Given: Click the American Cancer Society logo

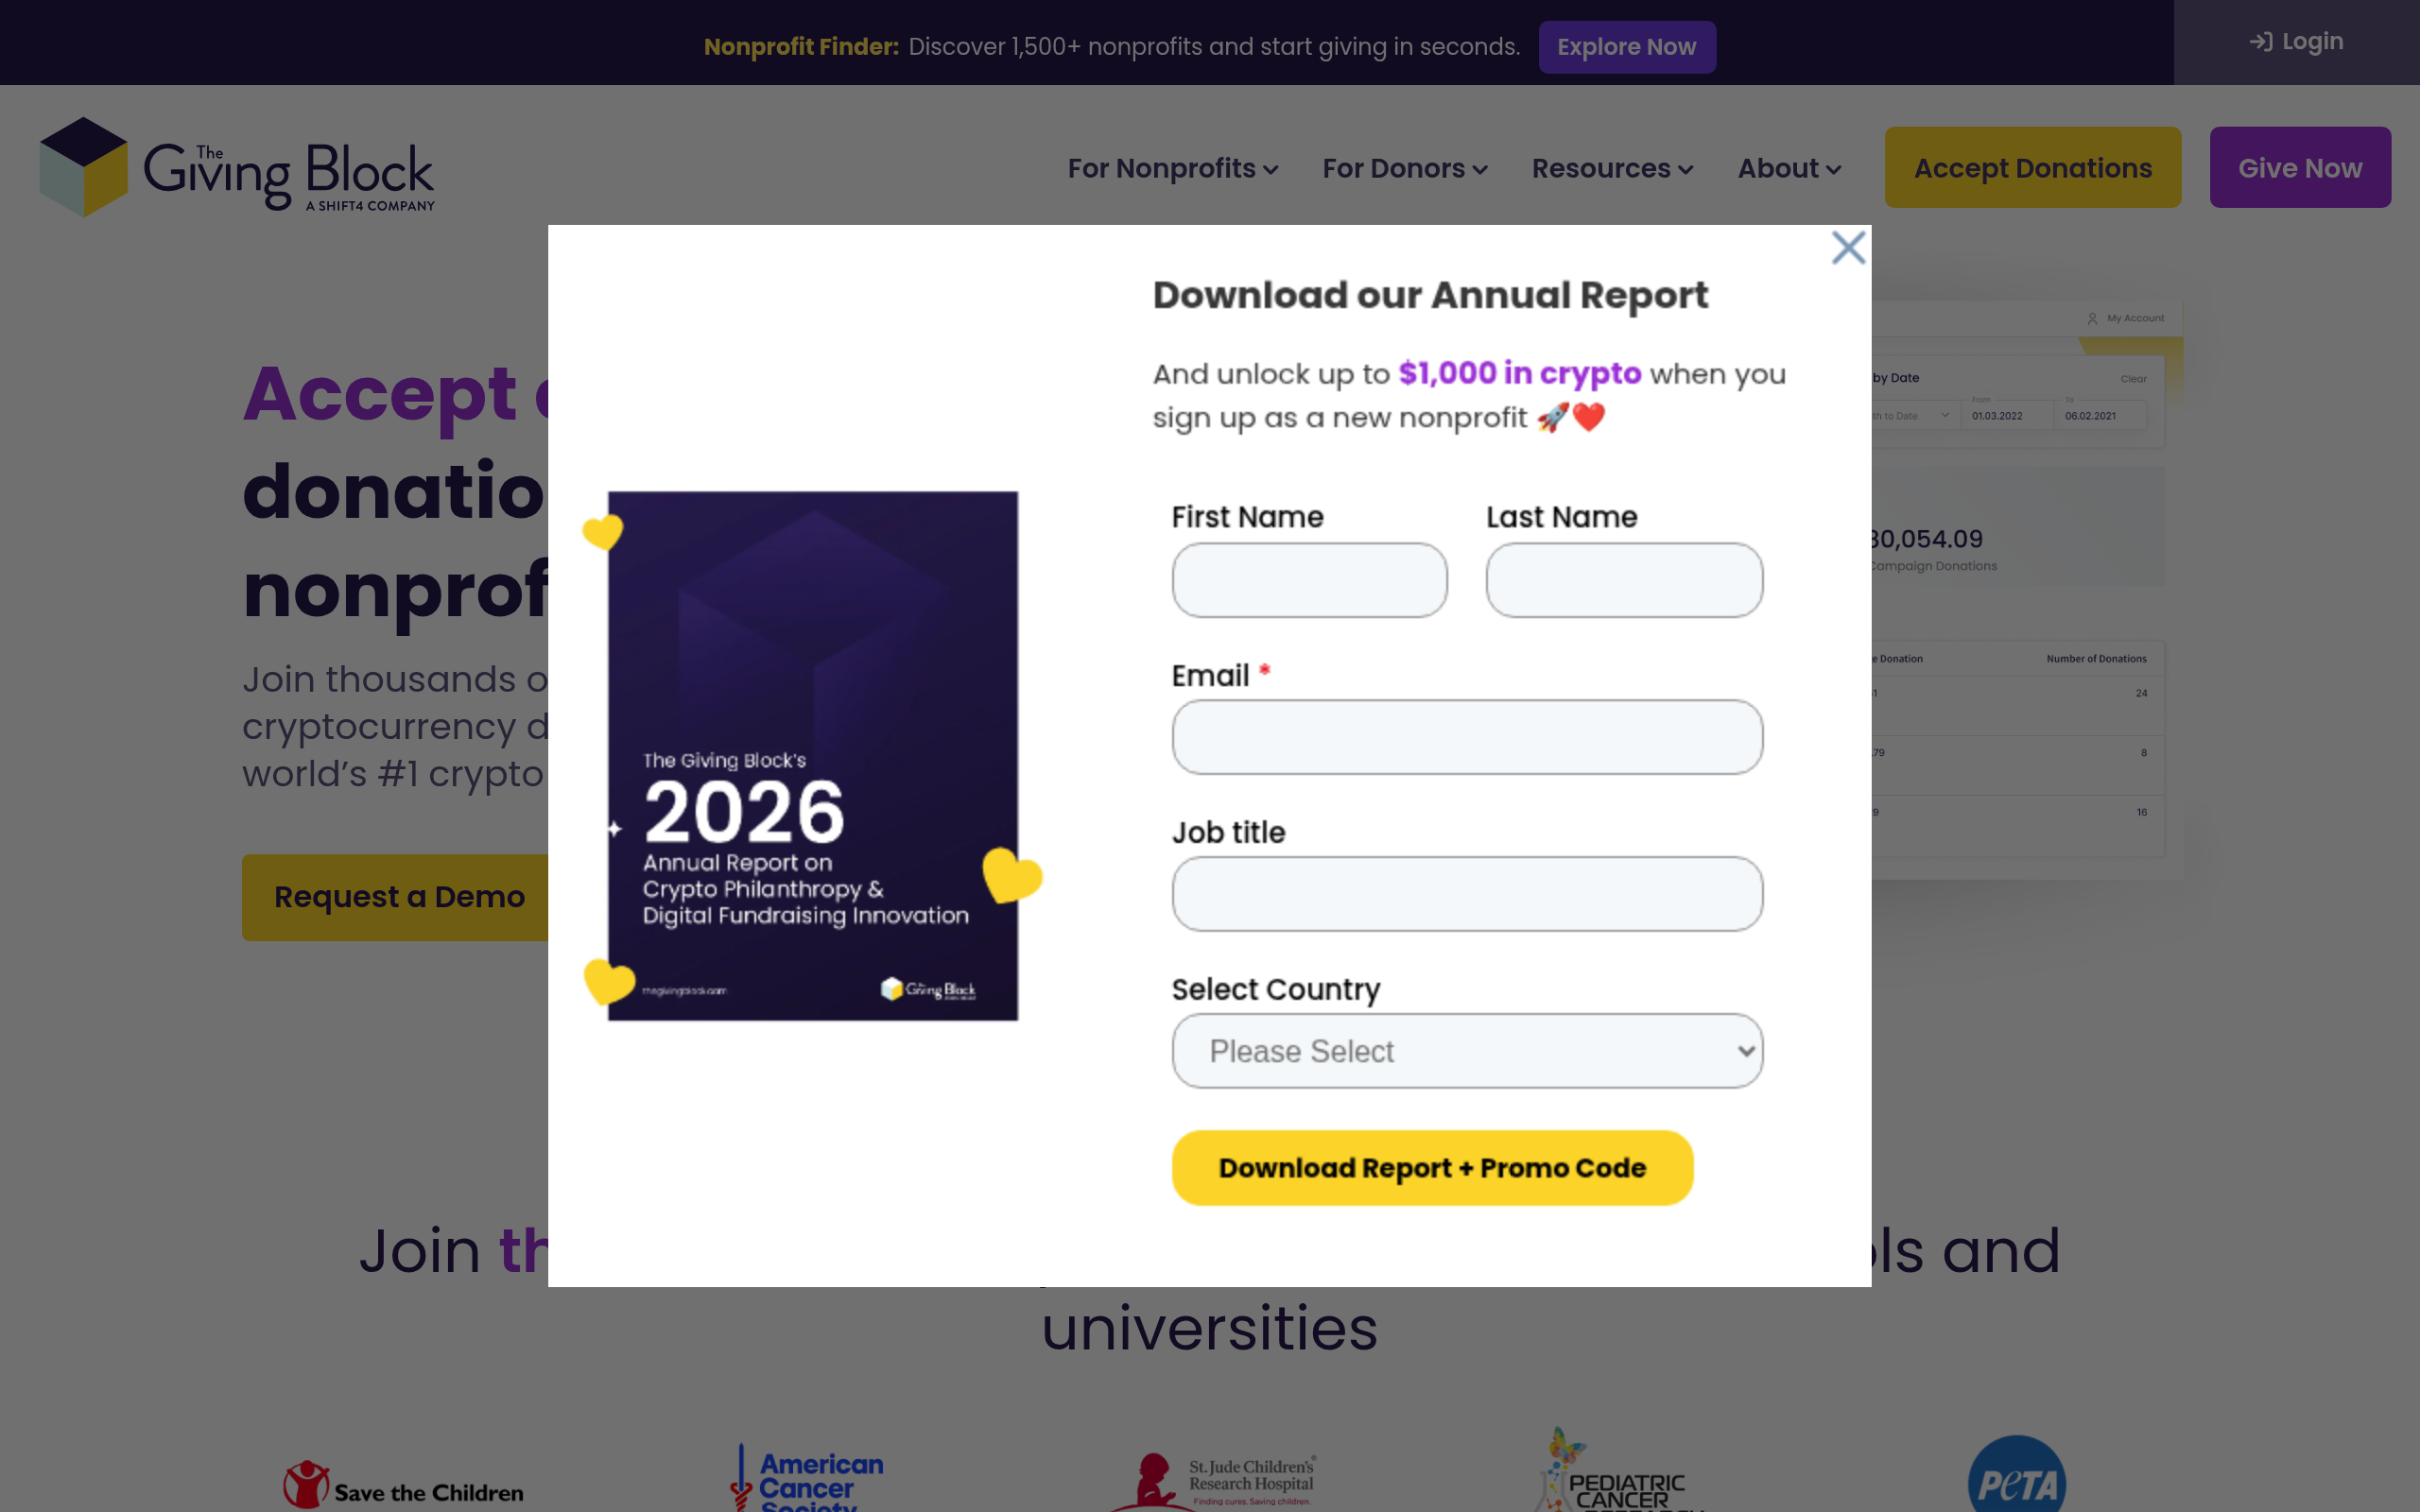Looking at the screenshot, I should point(806,1478).
